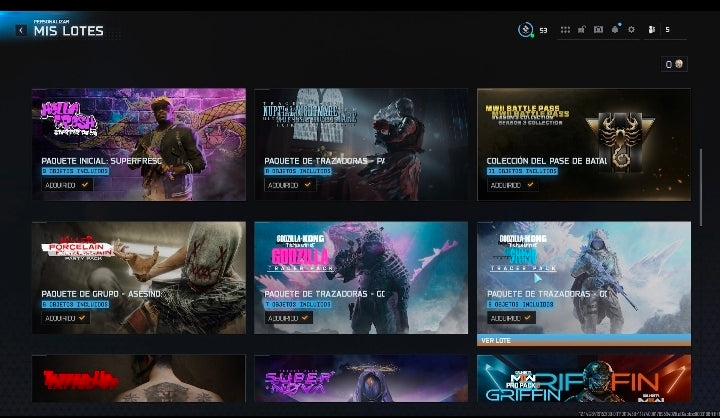
Task: Go back using the arrow beside MIS LOTES
Action: click(x=21, y=30)
